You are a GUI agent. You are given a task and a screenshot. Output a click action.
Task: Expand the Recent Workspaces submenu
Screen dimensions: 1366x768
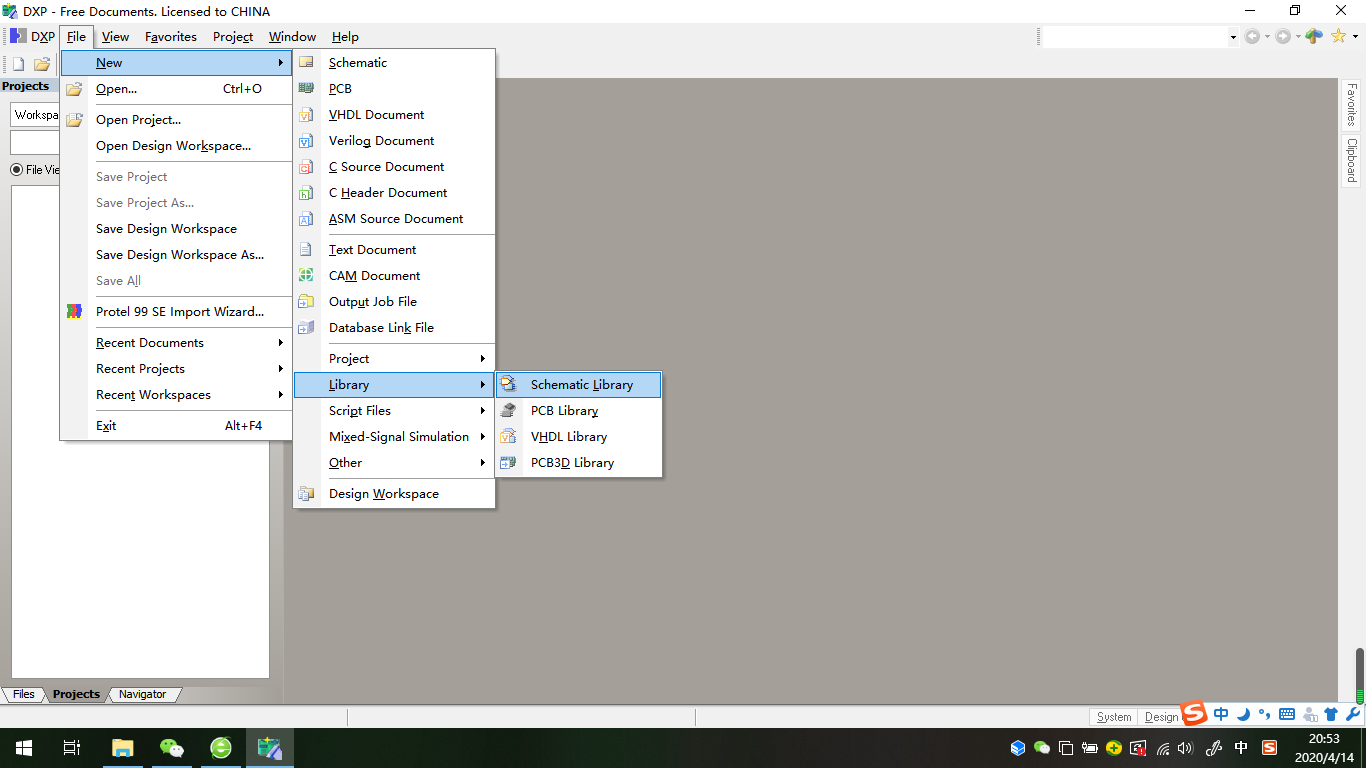pos(176,394)
